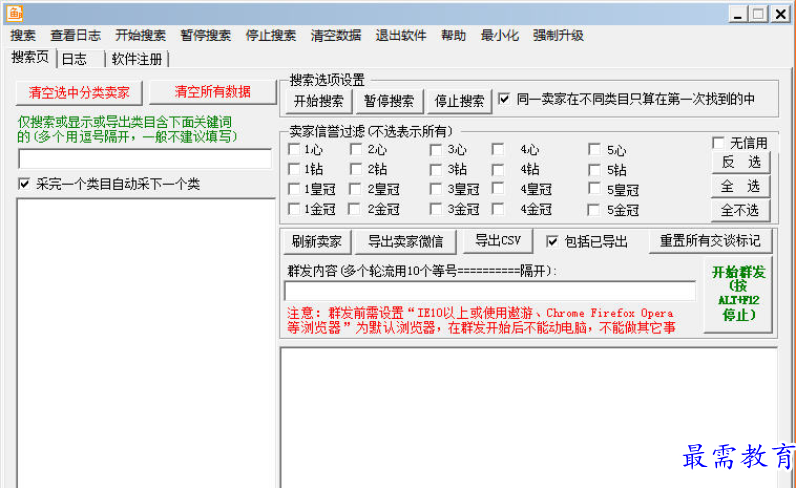804x488 pixels.
Task: Check the 2钻 reputation filter
Action: (356, 169)
